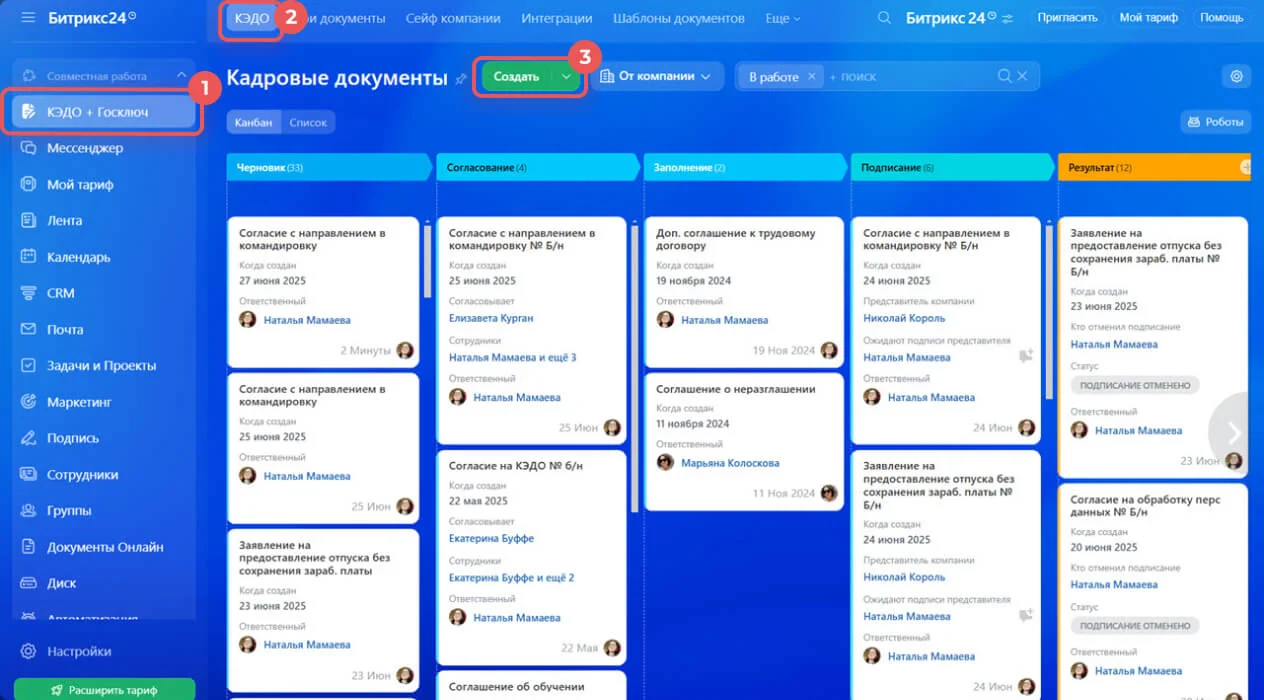Click Помощь button
The height and width of the screenshot is (700, 1264).
1221,18
